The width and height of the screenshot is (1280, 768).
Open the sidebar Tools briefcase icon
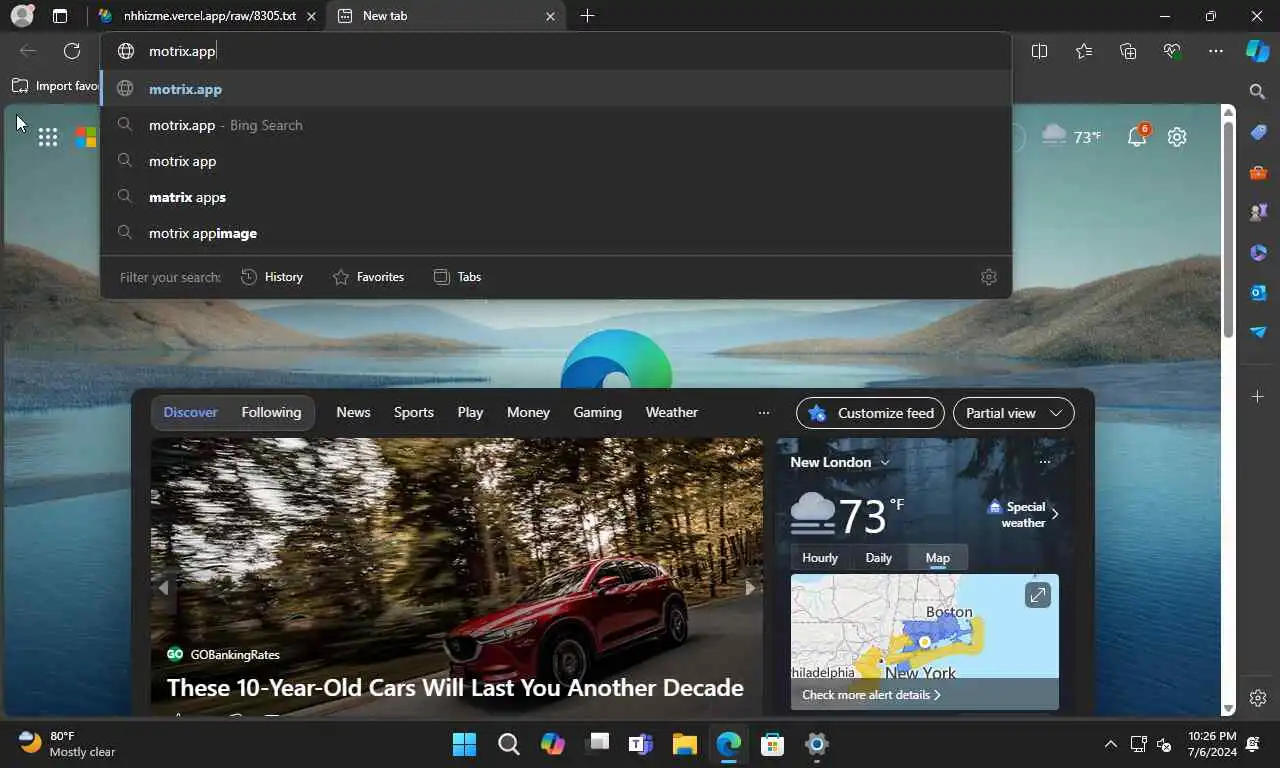1258,172
